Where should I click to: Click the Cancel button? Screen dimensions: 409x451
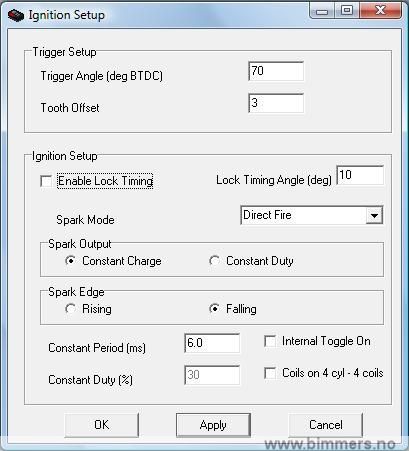click(x=326, y=425)
